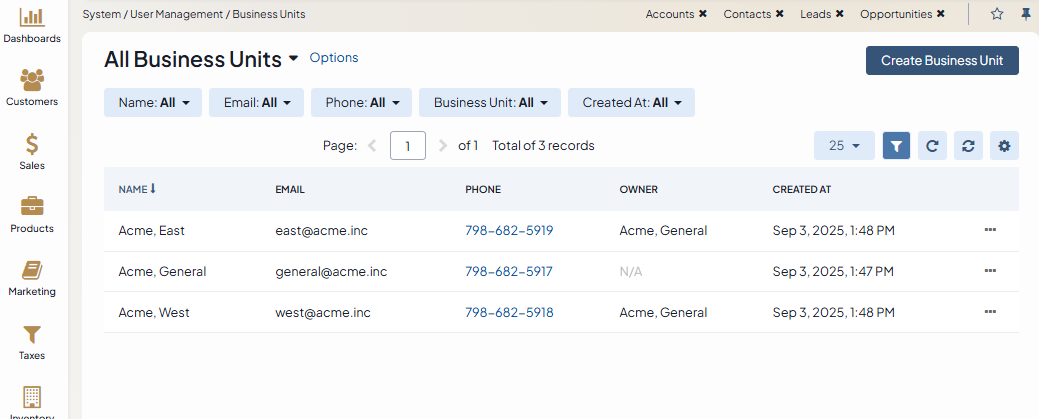Open the Products briefcase icon menu
Viewport: 1039px width, 419px height.
32,214
